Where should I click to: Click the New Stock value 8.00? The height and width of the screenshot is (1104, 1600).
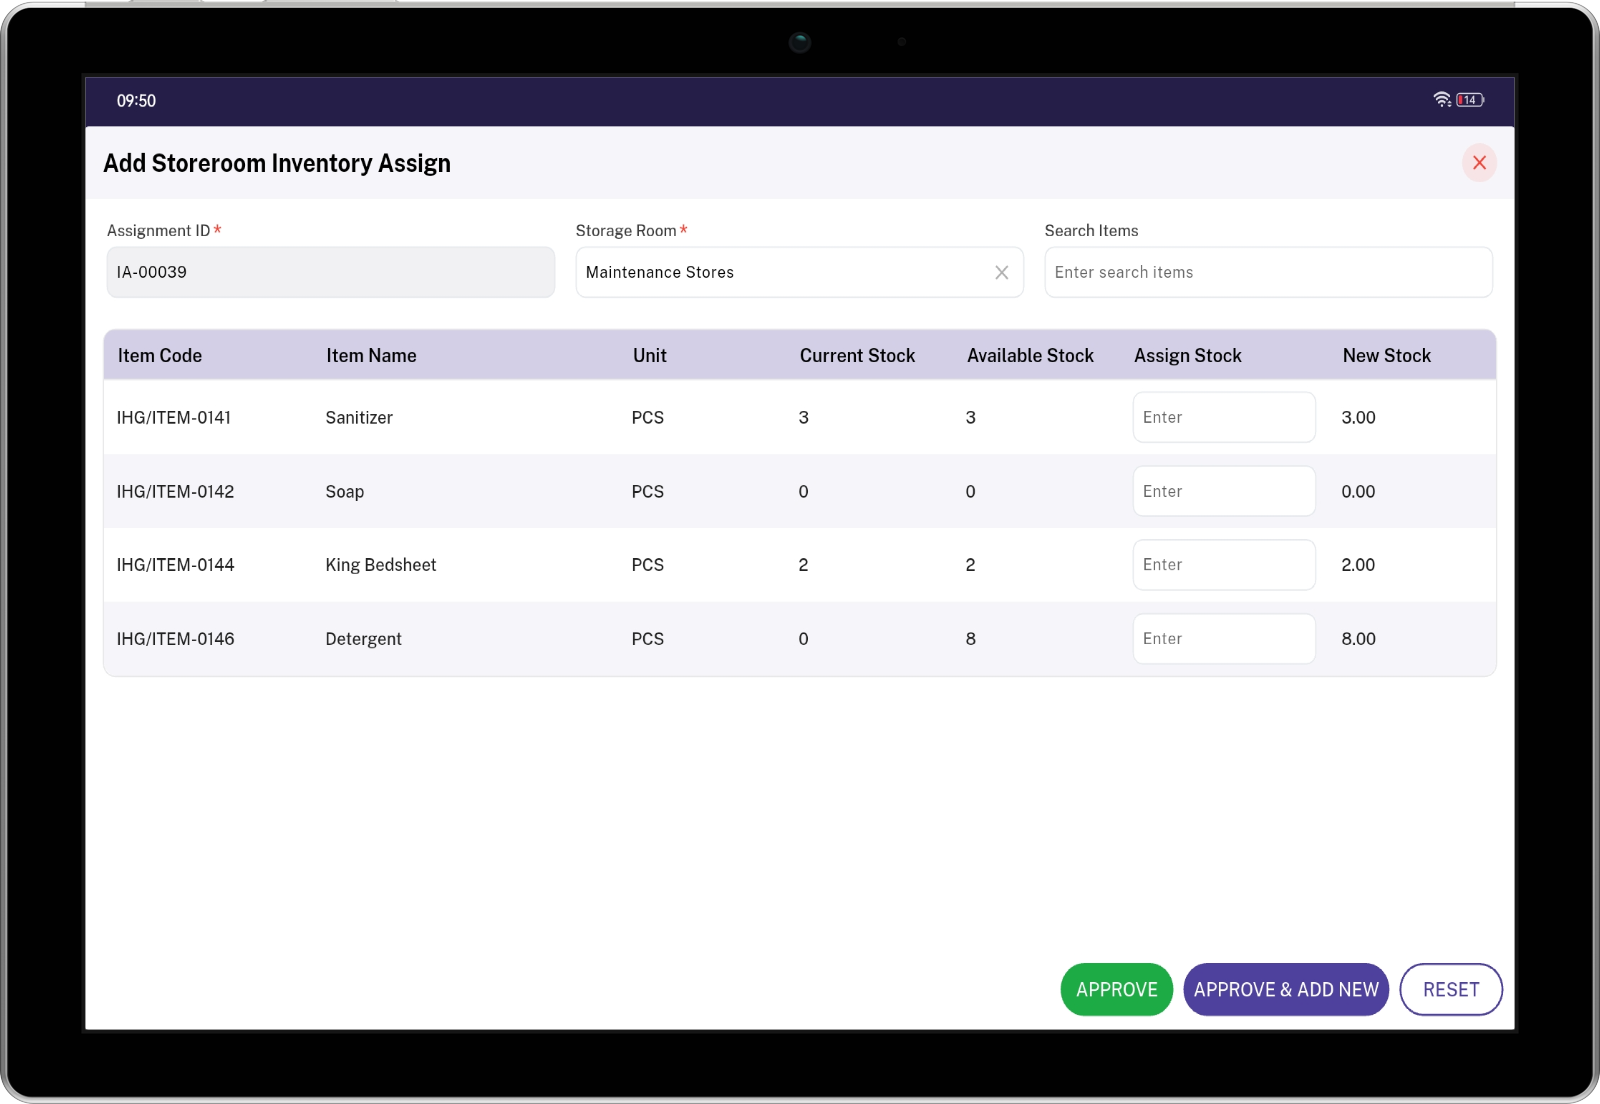(1358, 639)
